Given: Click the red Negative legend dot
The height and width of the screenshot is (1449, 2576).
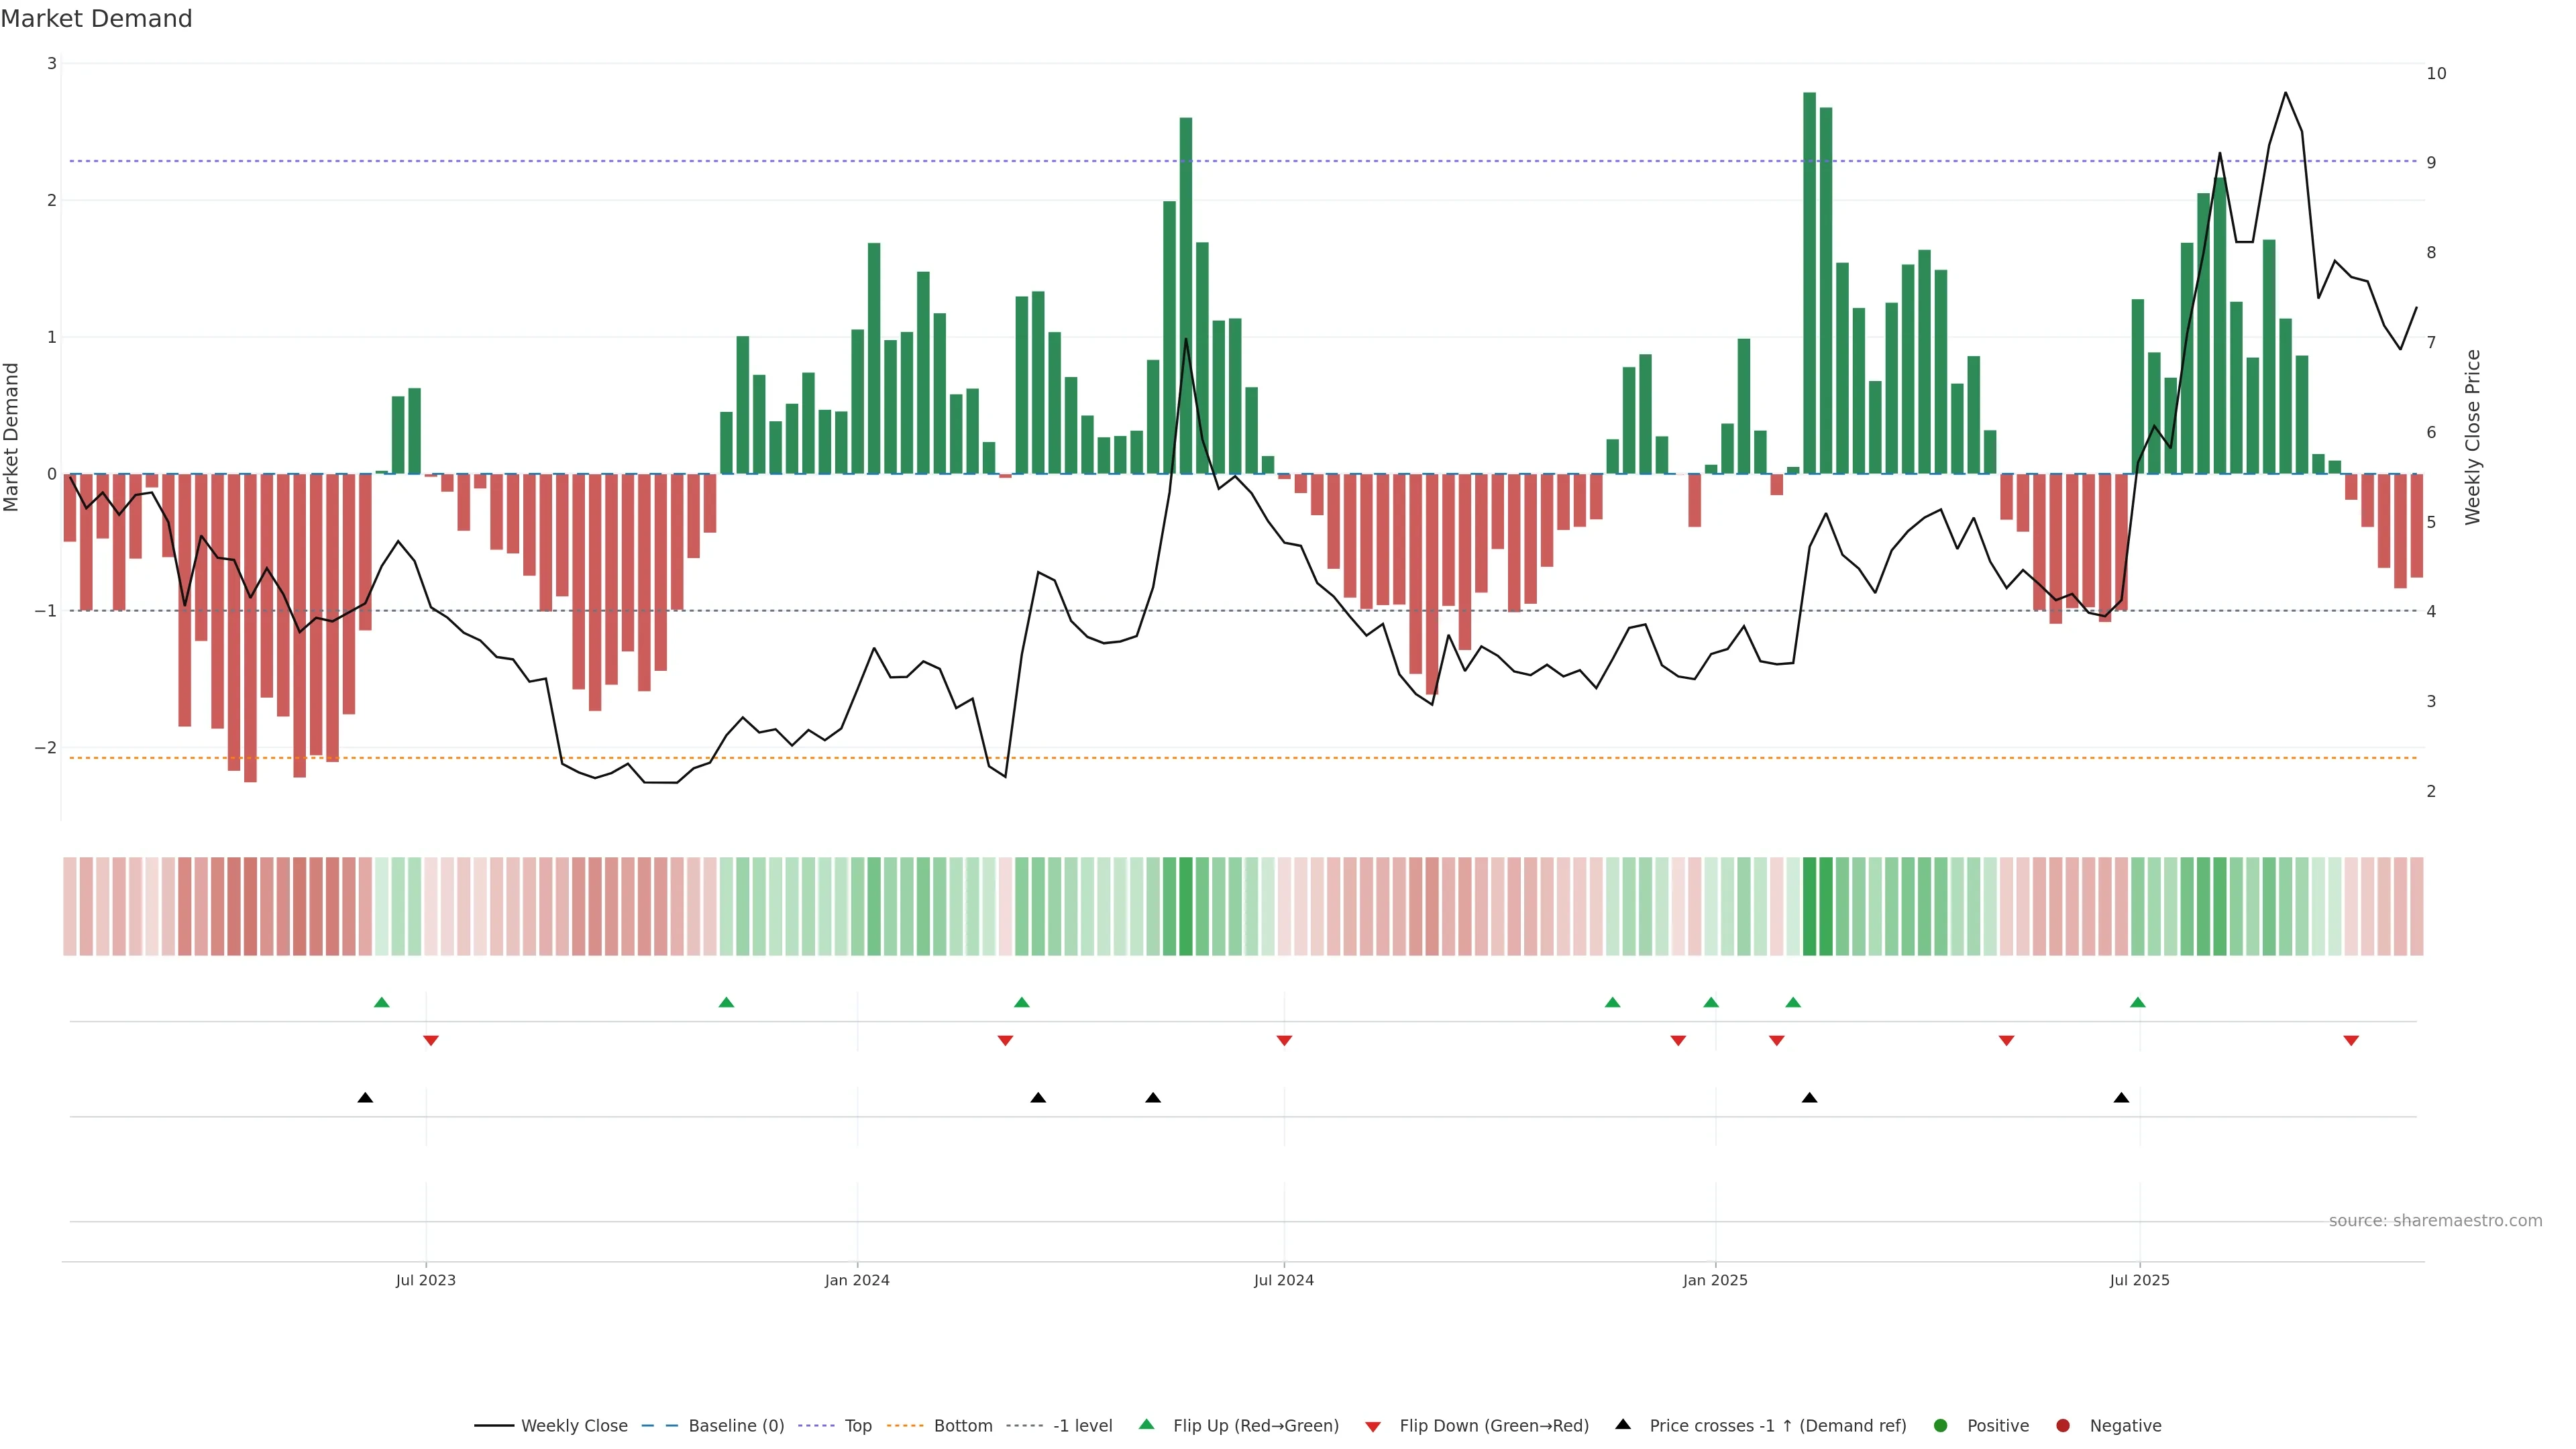Looking at the screenshot, I should click(2063, 1425).
